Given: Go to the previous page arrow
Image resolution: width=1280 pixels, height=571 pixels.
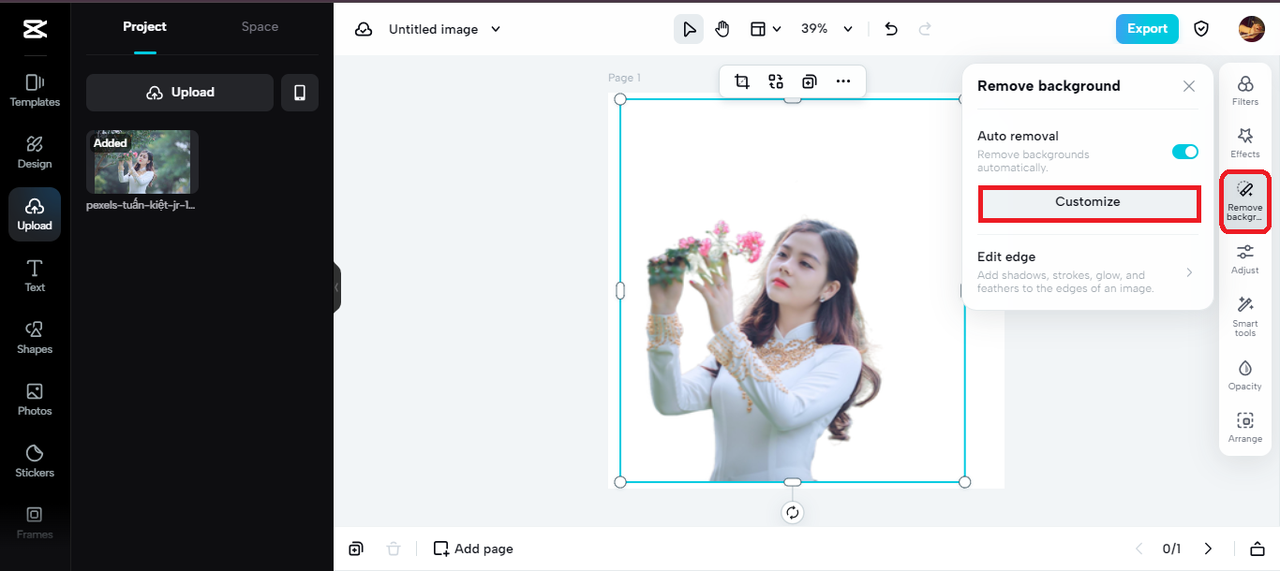Looking at the screenshot, I should point(1139,549).
